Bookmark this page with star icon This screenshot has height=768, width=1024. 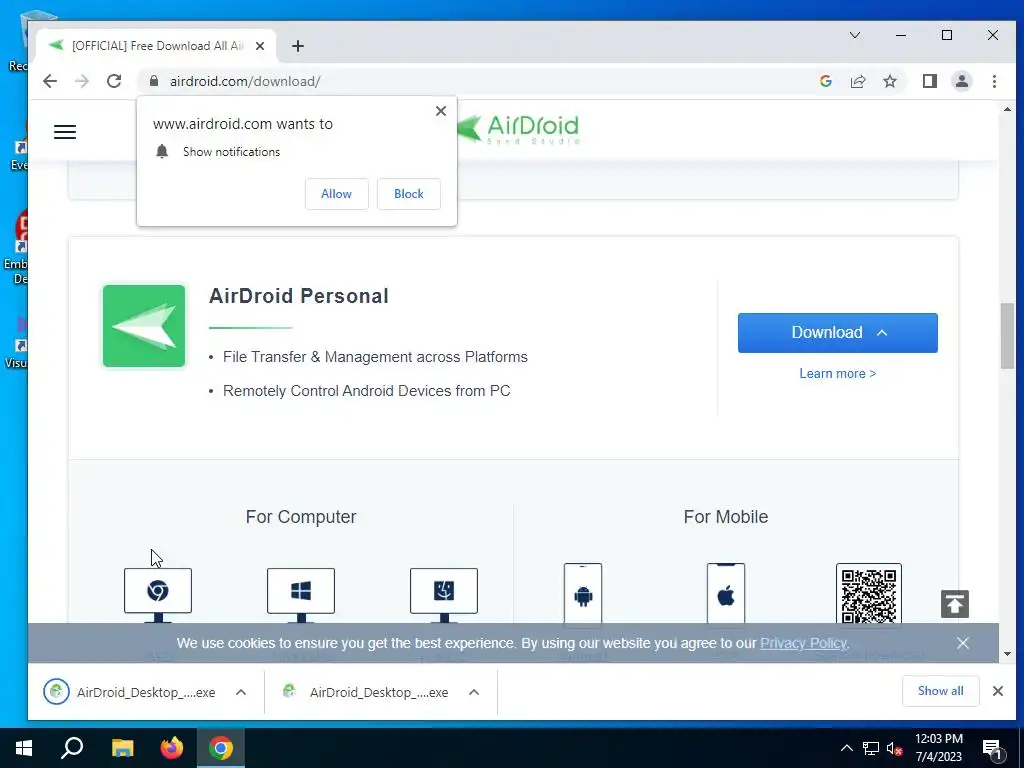(889, 81)
